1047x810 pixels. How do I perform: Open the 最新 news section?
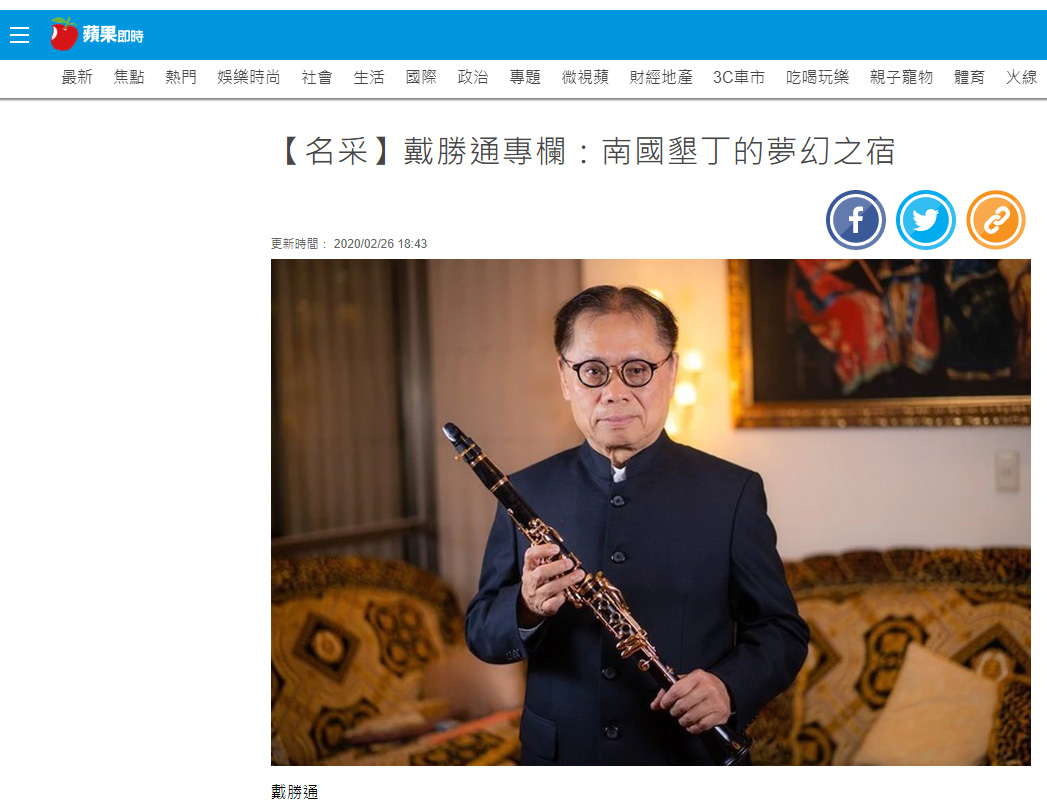[77, 77]
